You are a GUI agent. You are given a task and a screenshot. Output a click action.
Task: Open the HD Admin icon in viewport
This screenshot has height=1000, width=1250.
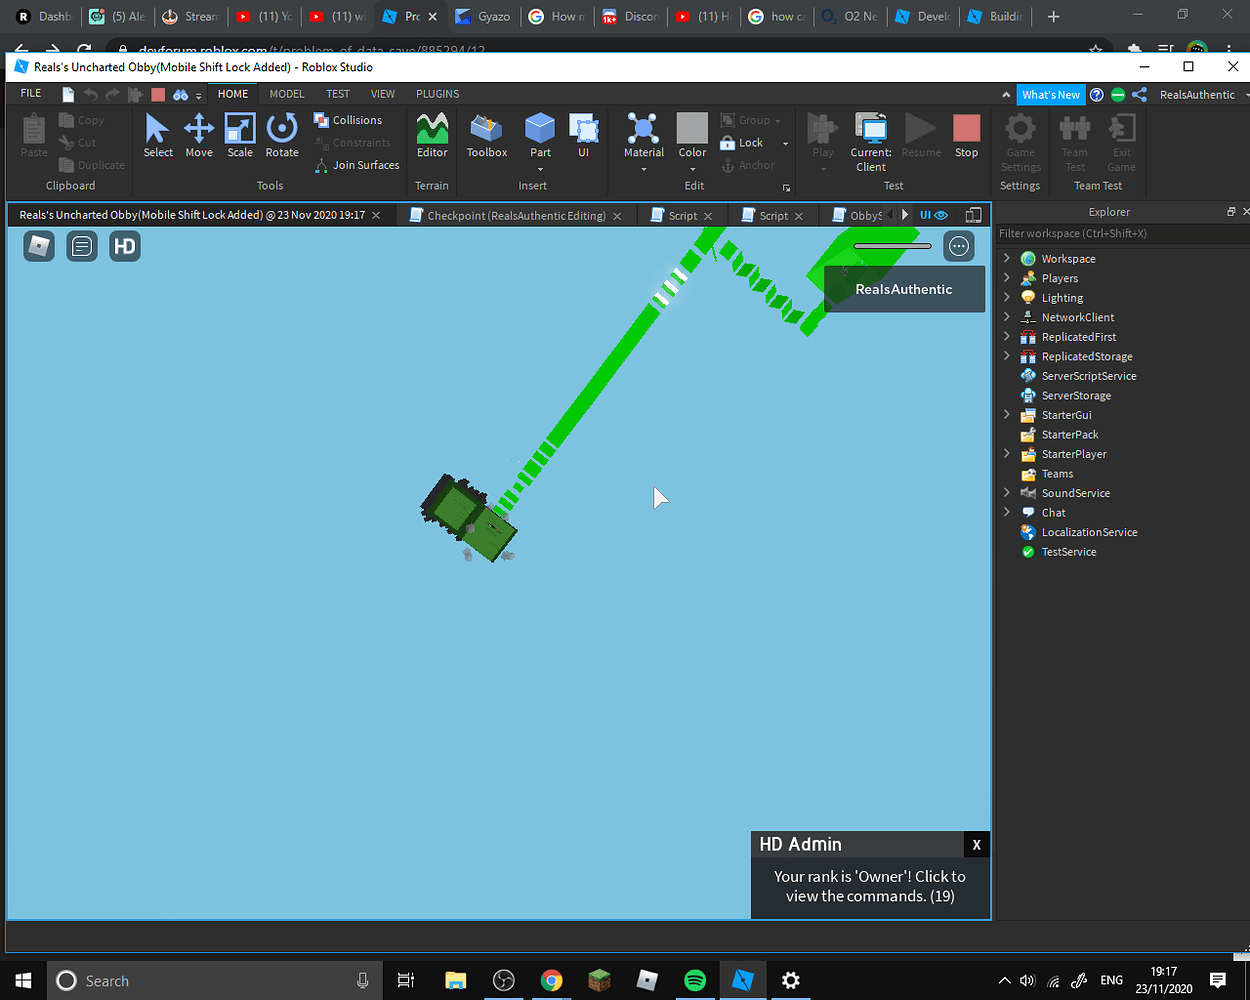tap(125, 246)
